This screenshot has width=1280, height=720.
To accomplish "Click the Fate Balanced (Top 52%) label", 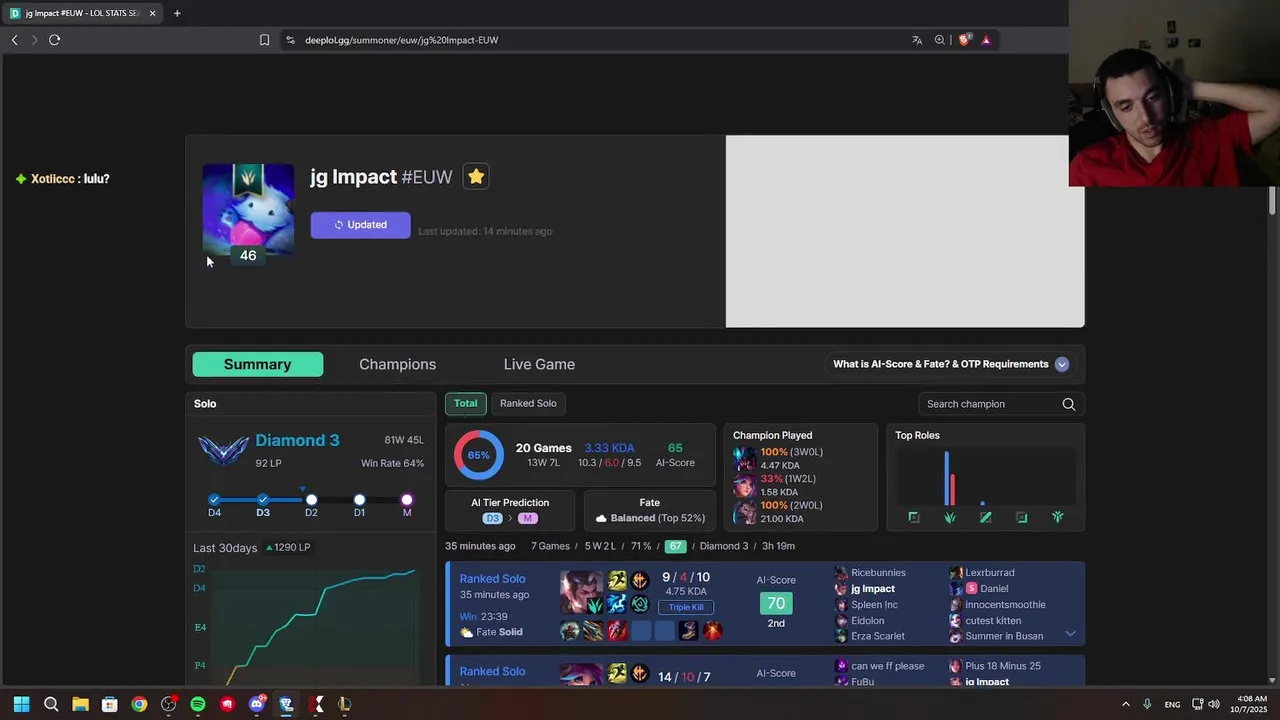I will [650, 518].
